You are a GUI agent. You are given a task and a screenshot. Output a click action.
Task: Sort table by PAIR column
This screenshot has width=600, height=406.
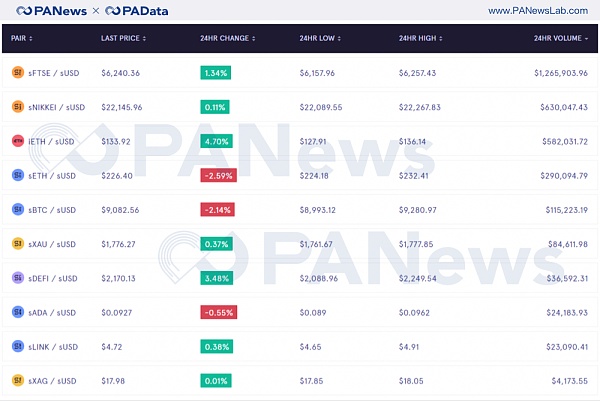coord(22,38)
